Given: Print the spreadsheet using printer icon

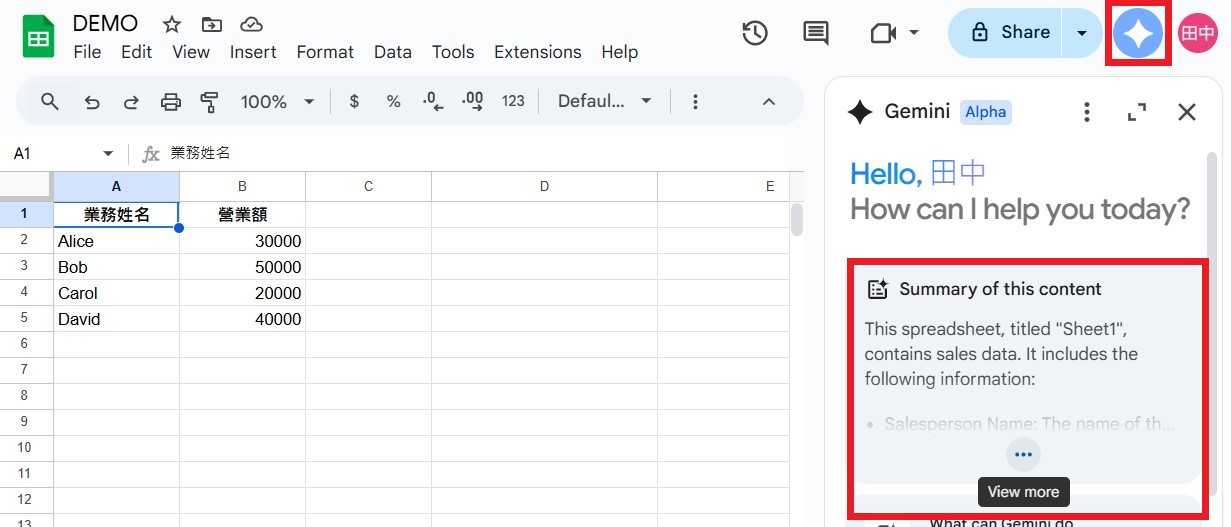Looking at the screenshot, I should (x=171, y=101).
